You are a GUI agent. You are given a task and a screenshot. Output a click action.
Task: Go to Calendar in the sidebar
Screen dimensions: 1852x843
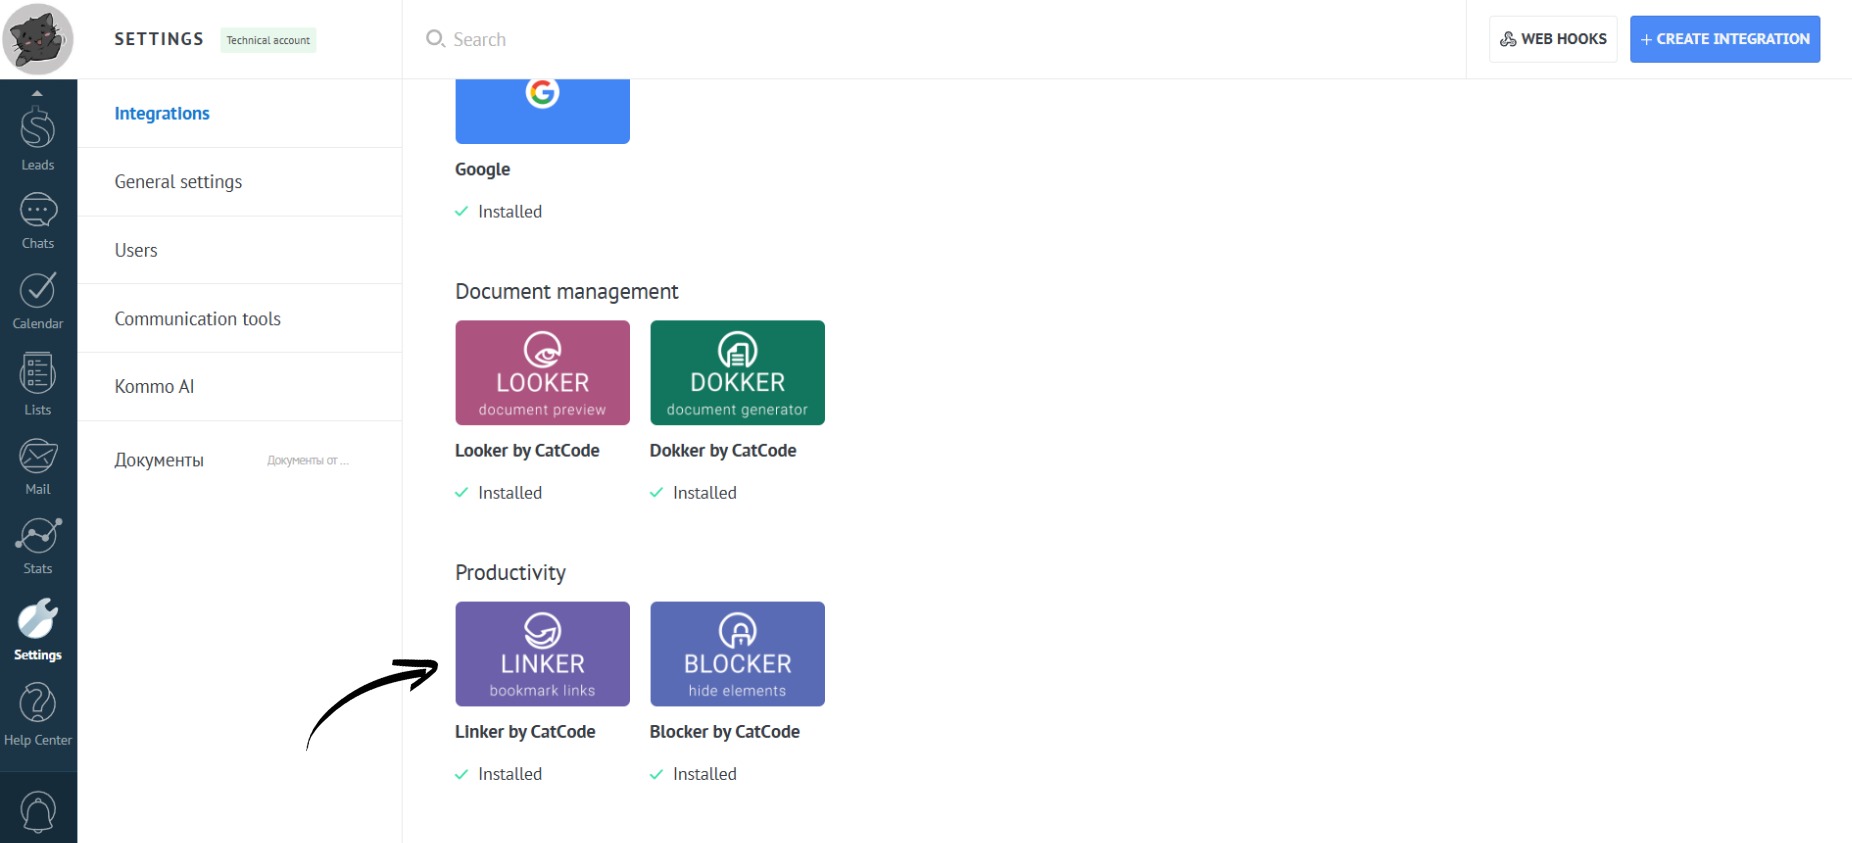38,300
